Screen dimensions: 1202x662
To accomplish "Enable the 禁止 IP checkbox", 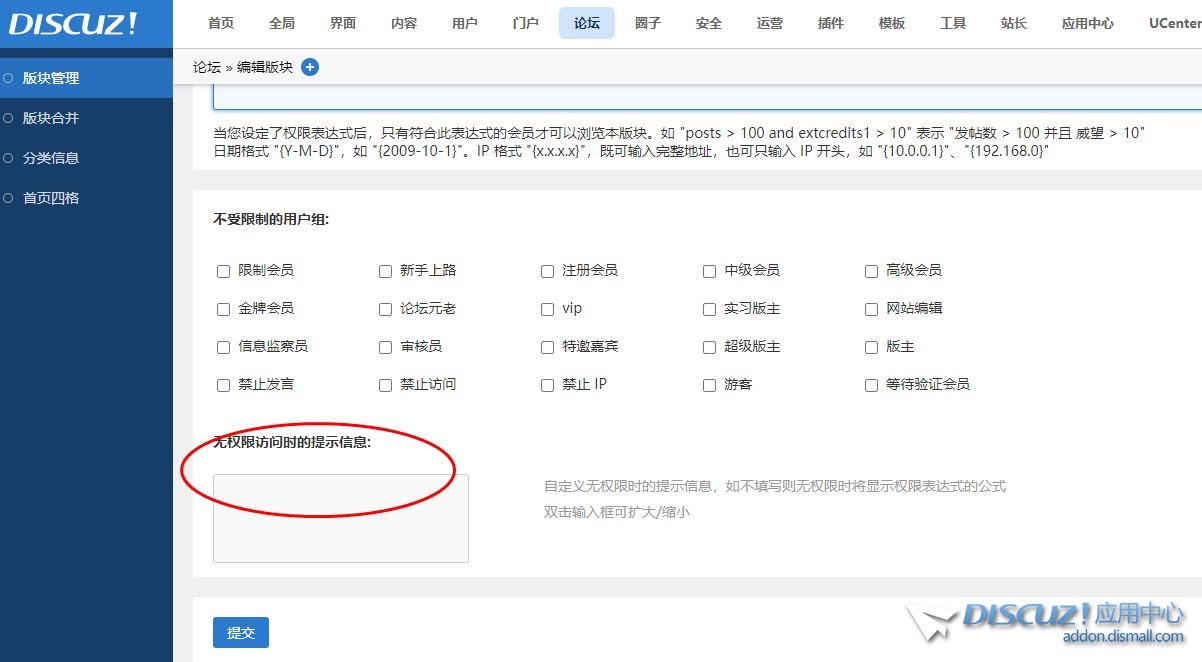I will point(547,384).
